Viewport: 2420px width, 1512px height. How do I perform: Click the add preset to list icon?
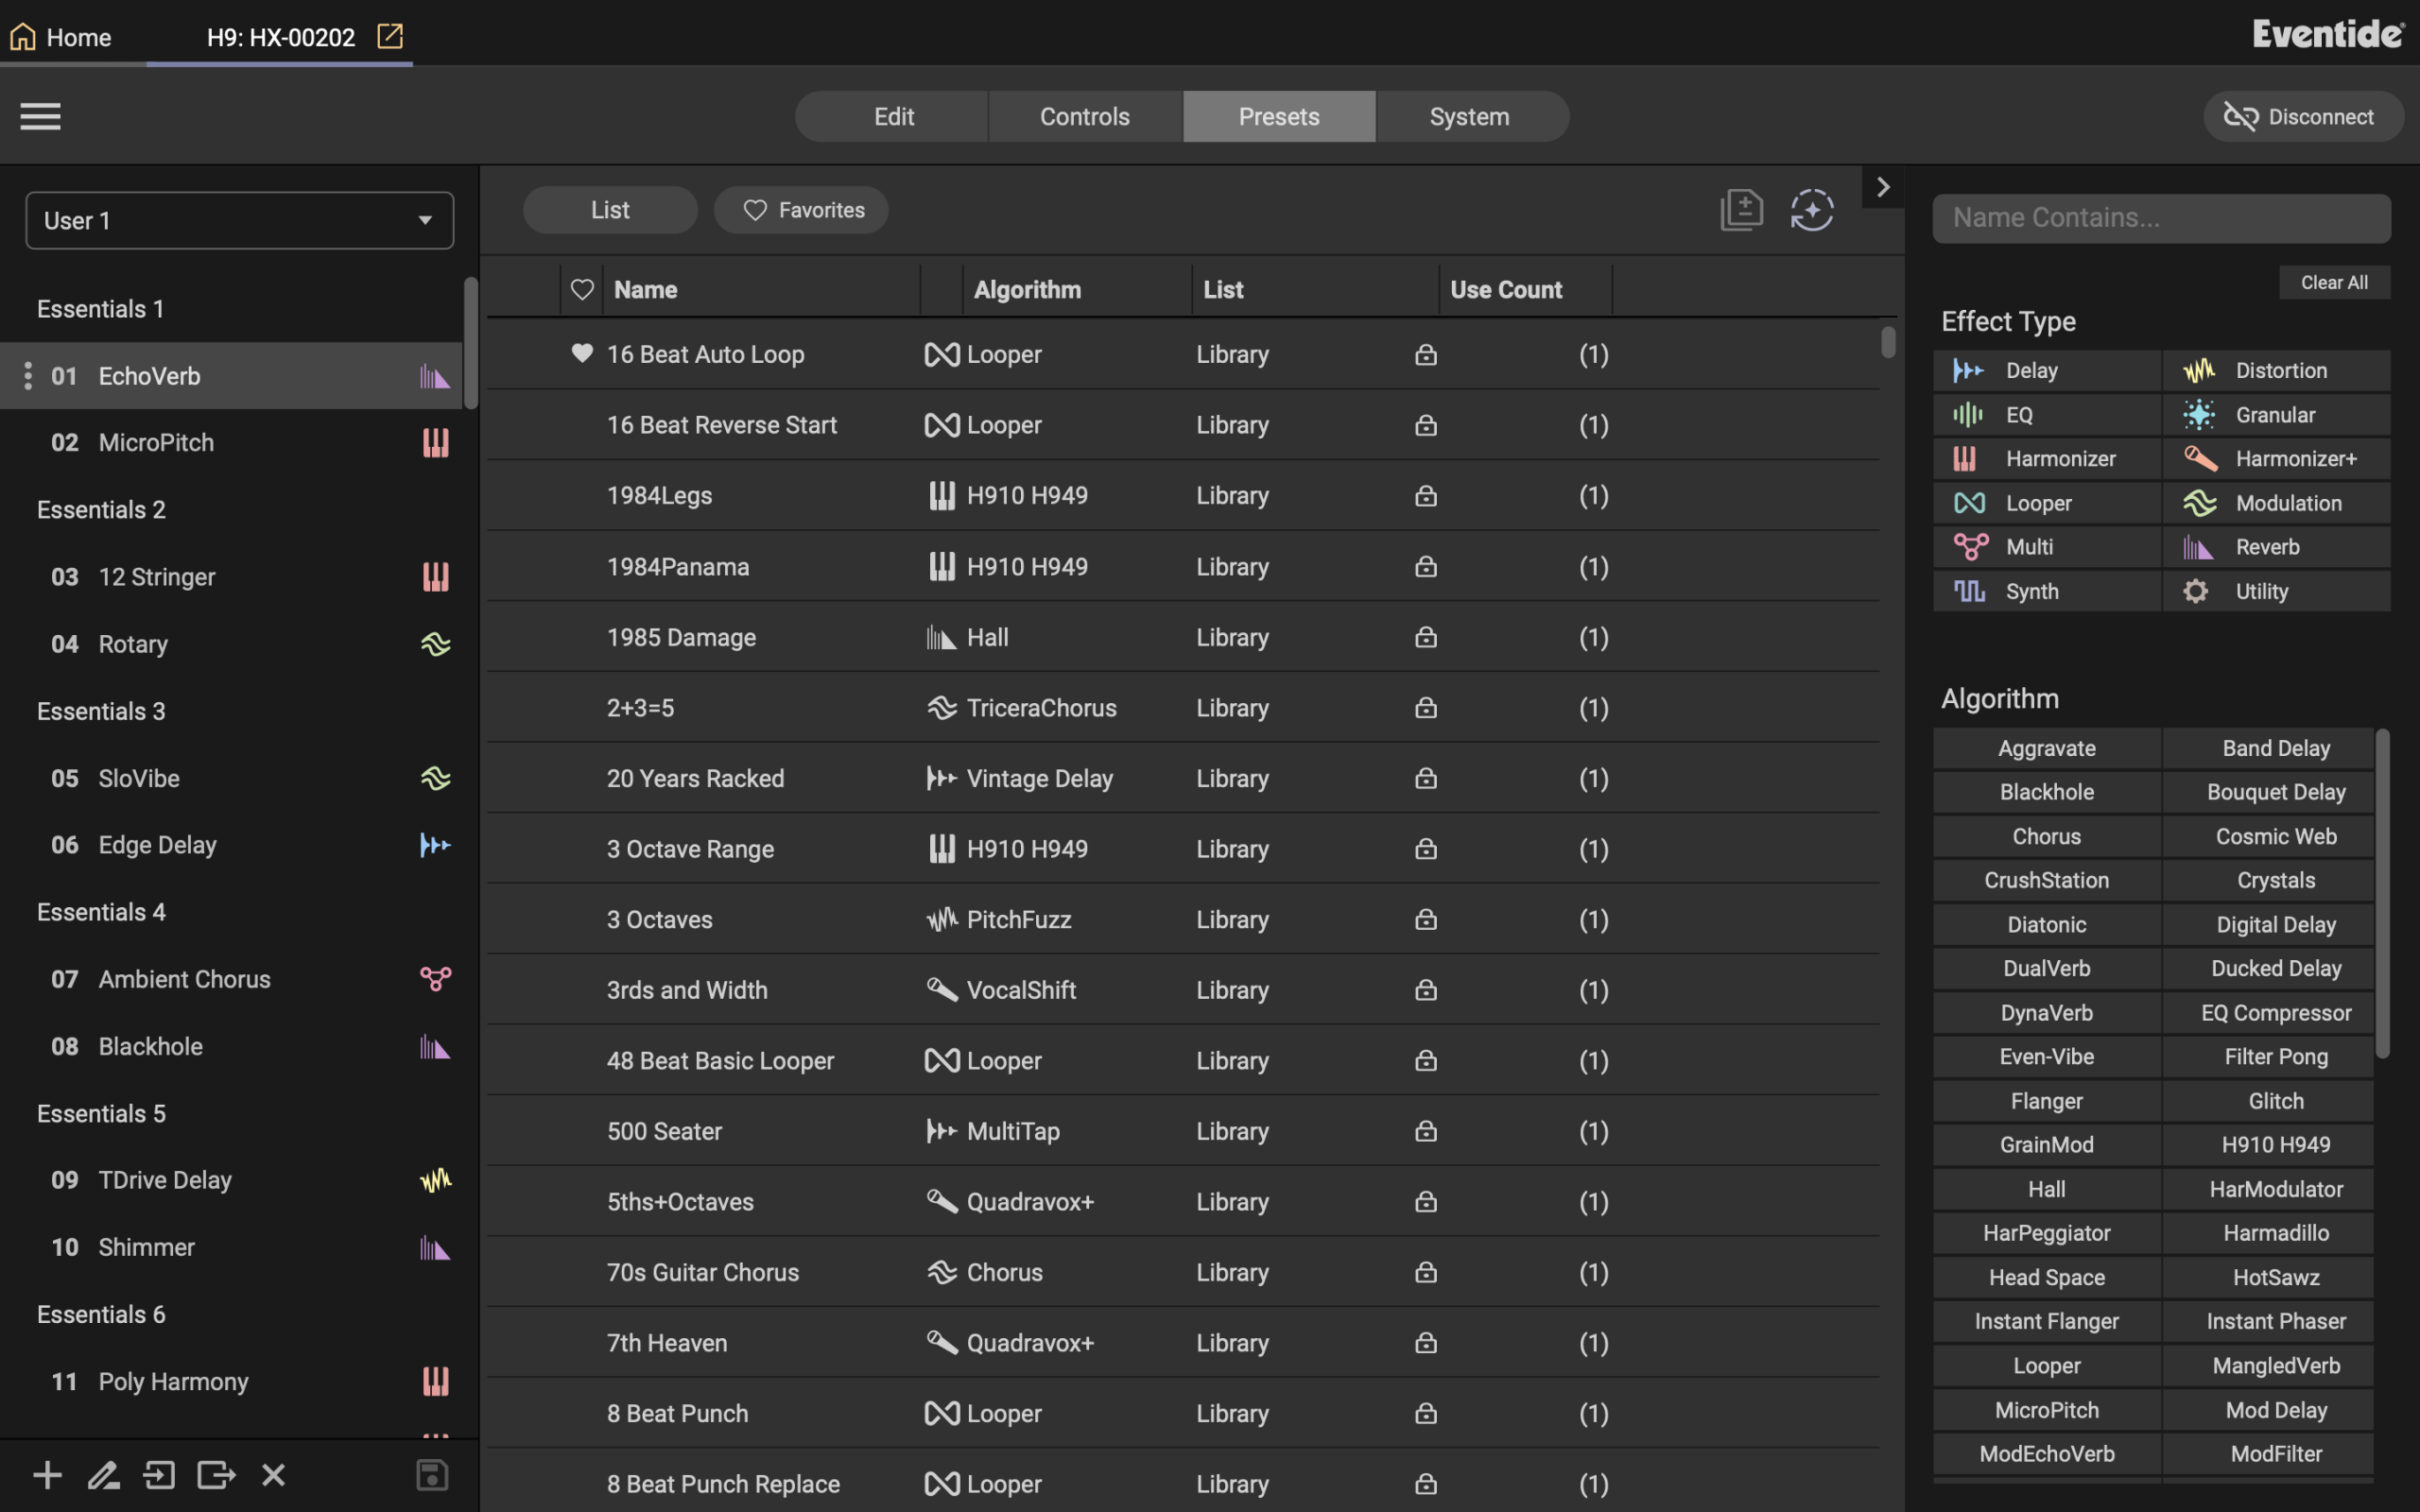point(1741,210)
